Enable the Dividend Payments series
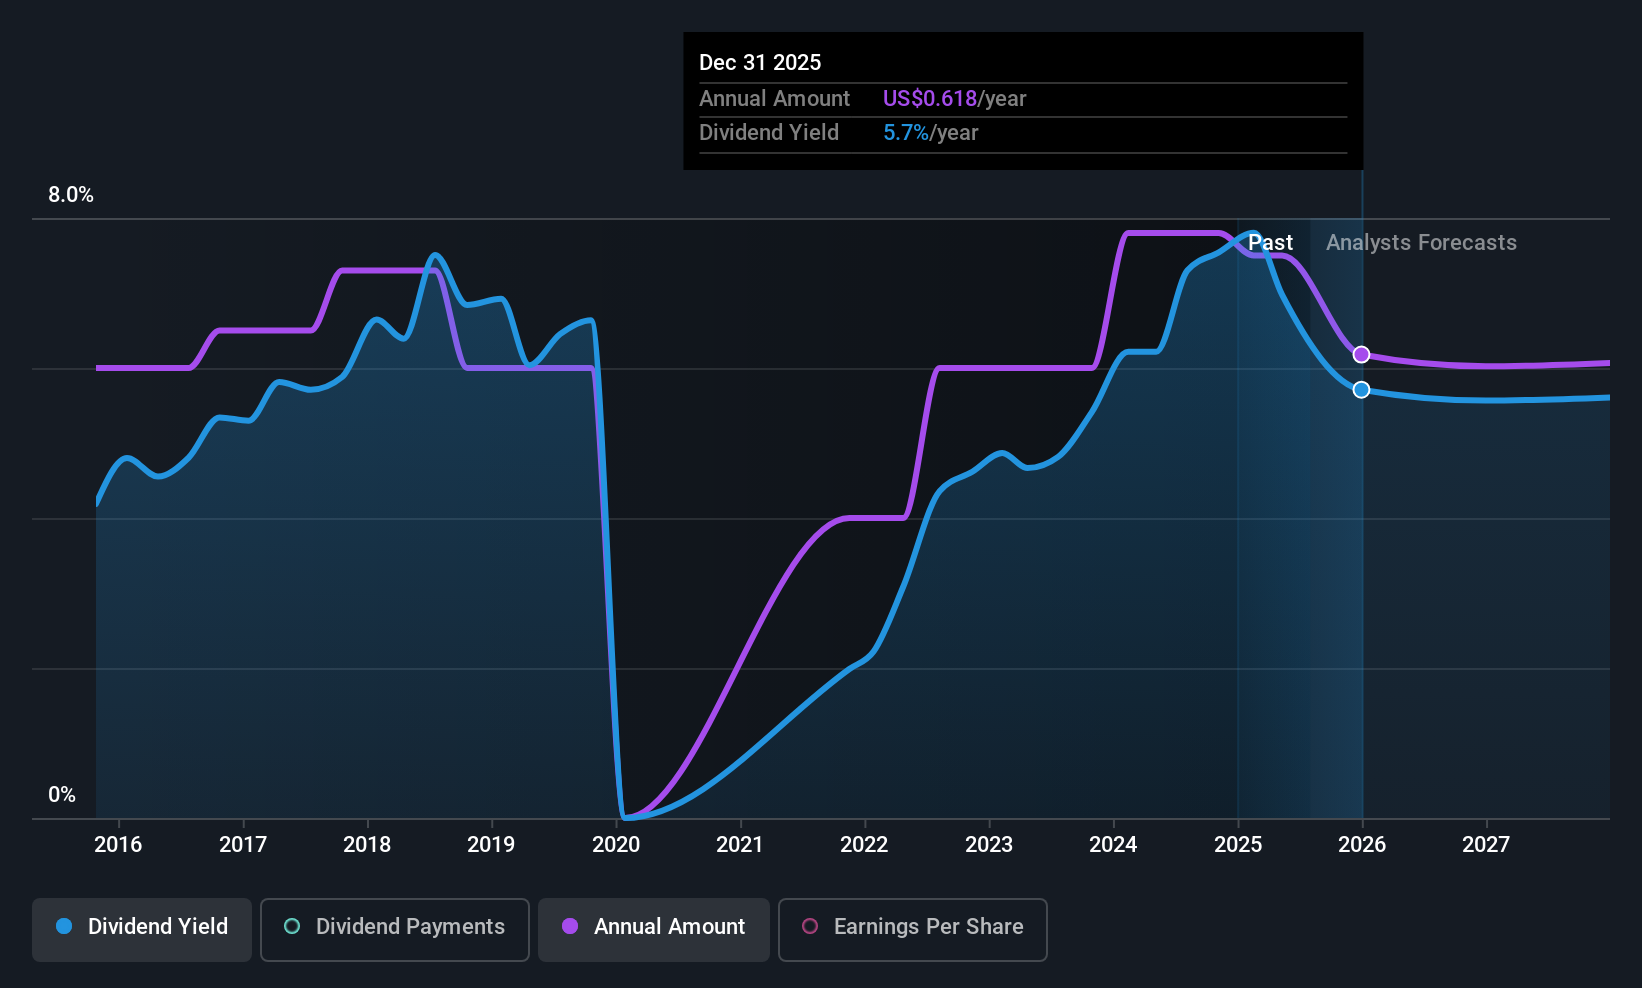This screenshot has height=988, width=1642. (x=394, y=928)
